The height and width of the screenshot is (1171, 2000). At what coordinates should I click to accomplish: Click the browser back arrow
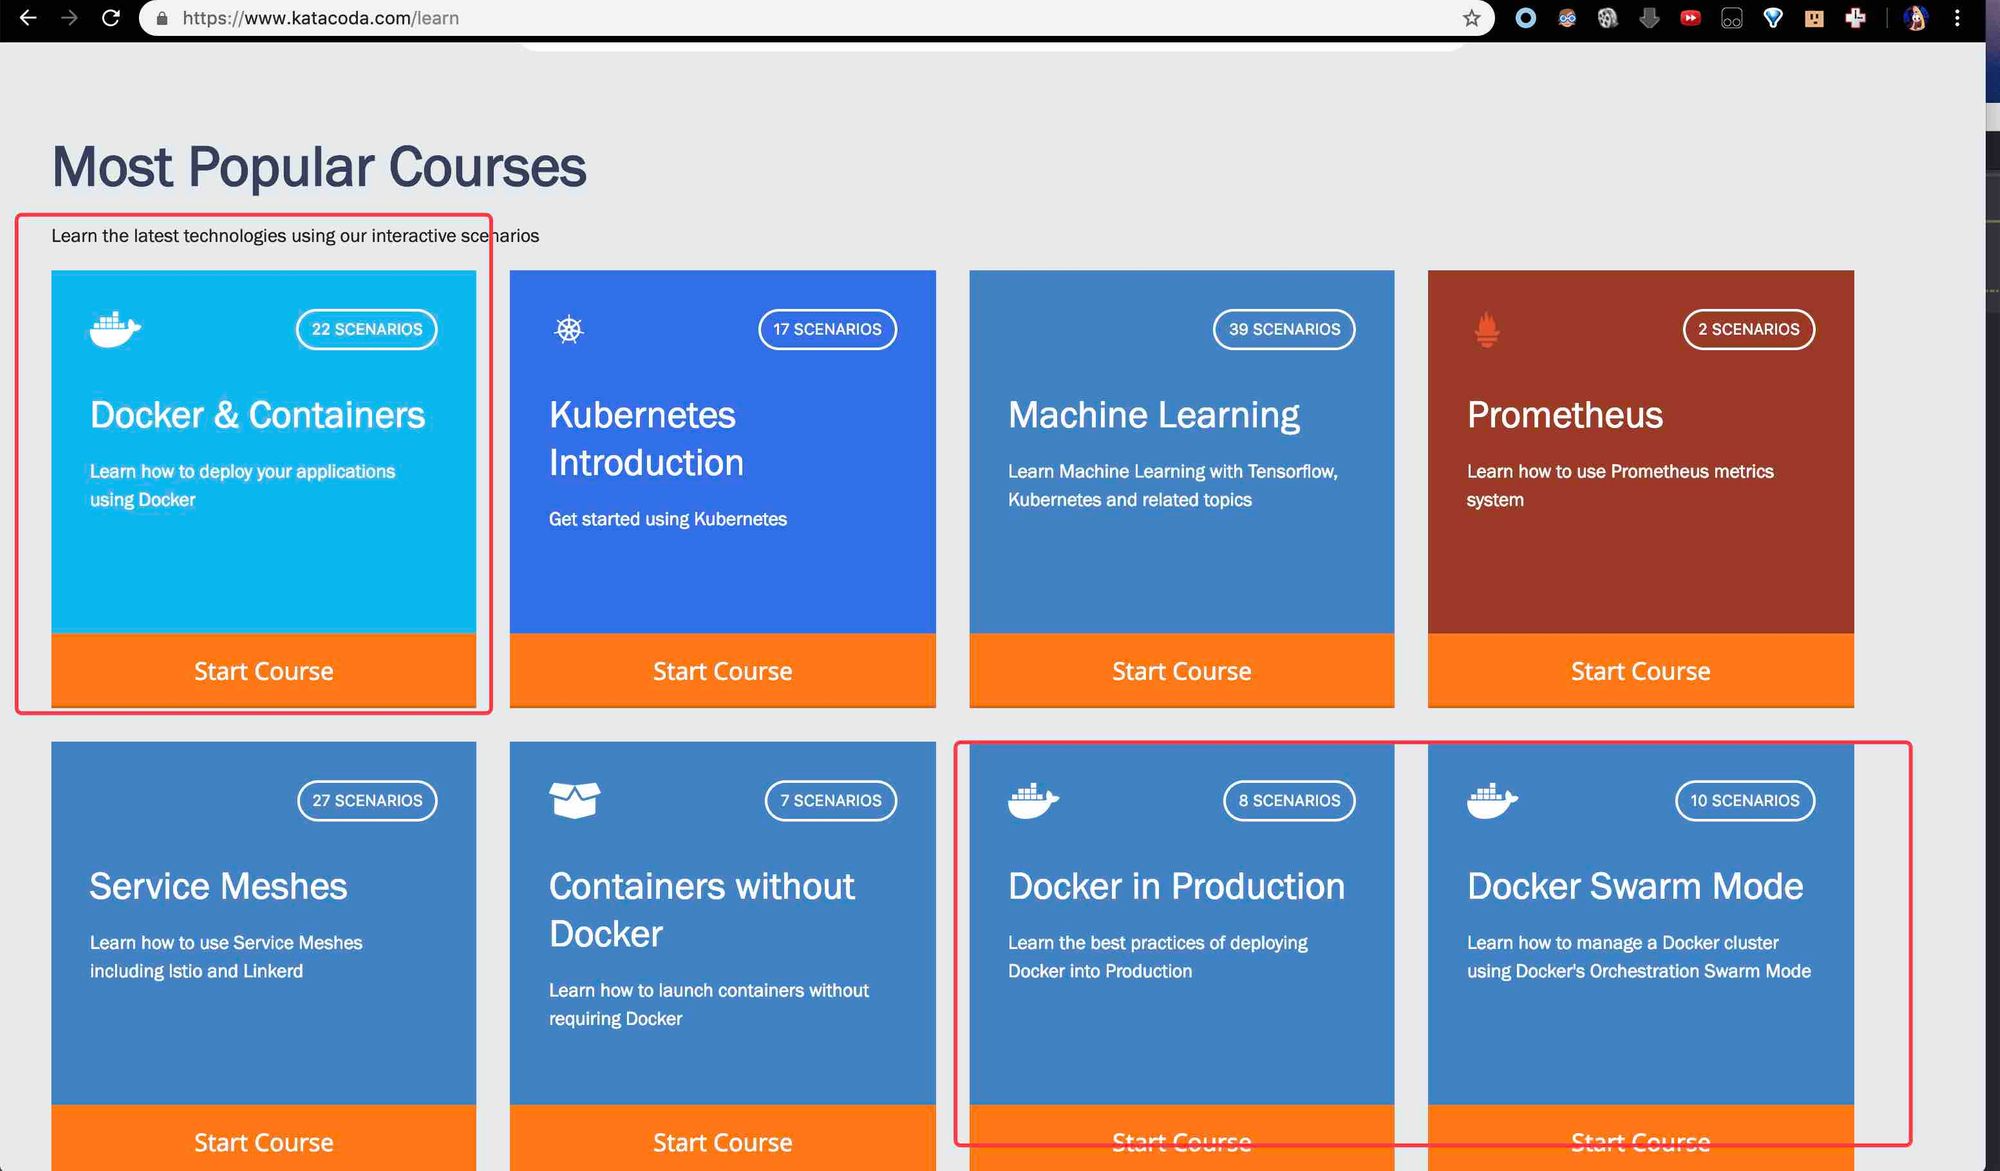point(27,18)
